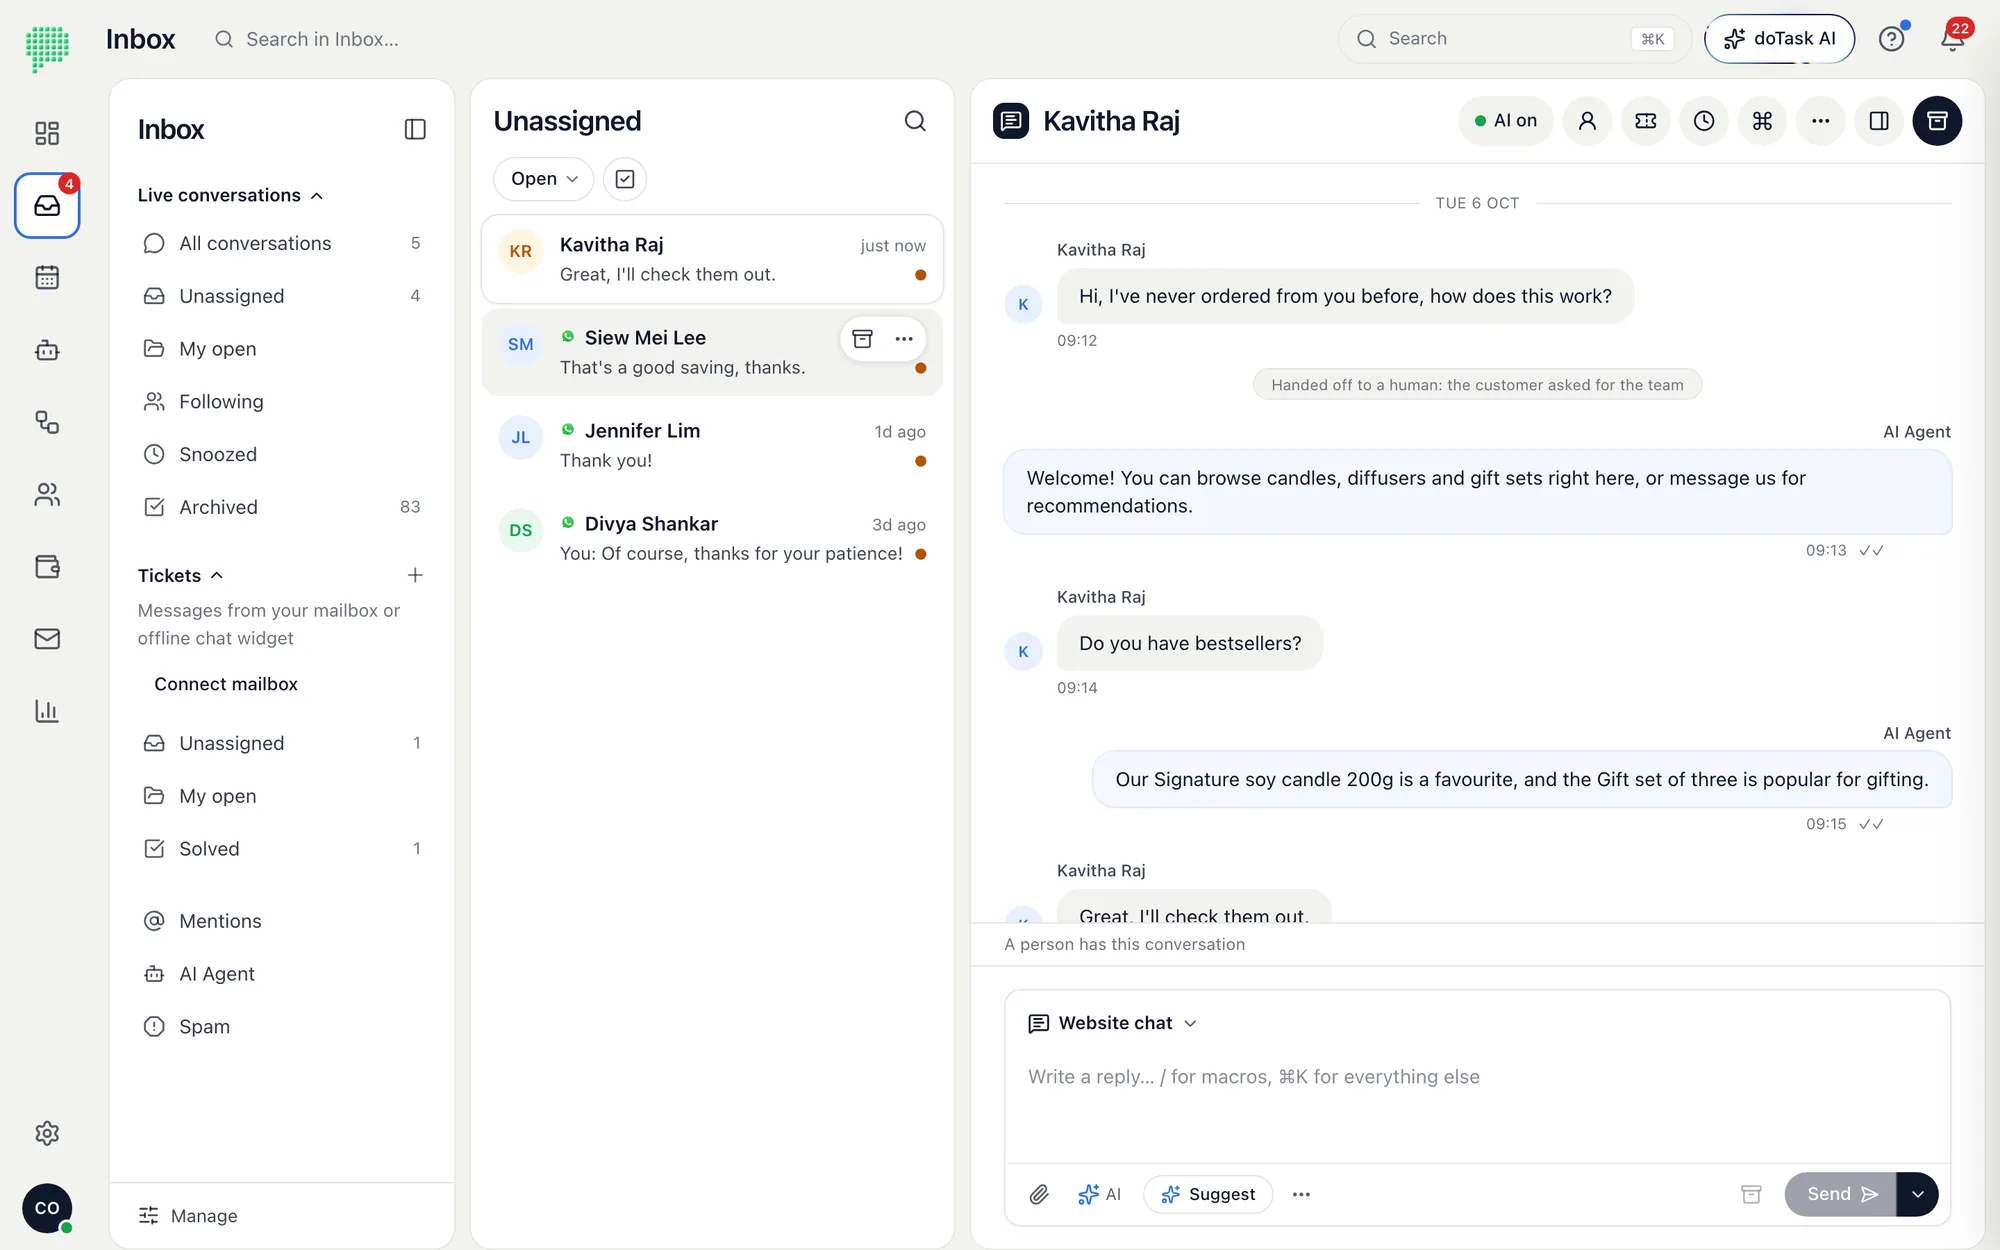This screenshot has height=1250, width=2000.
Task: Search within the Unassigned list
Action: click(915, 121)
